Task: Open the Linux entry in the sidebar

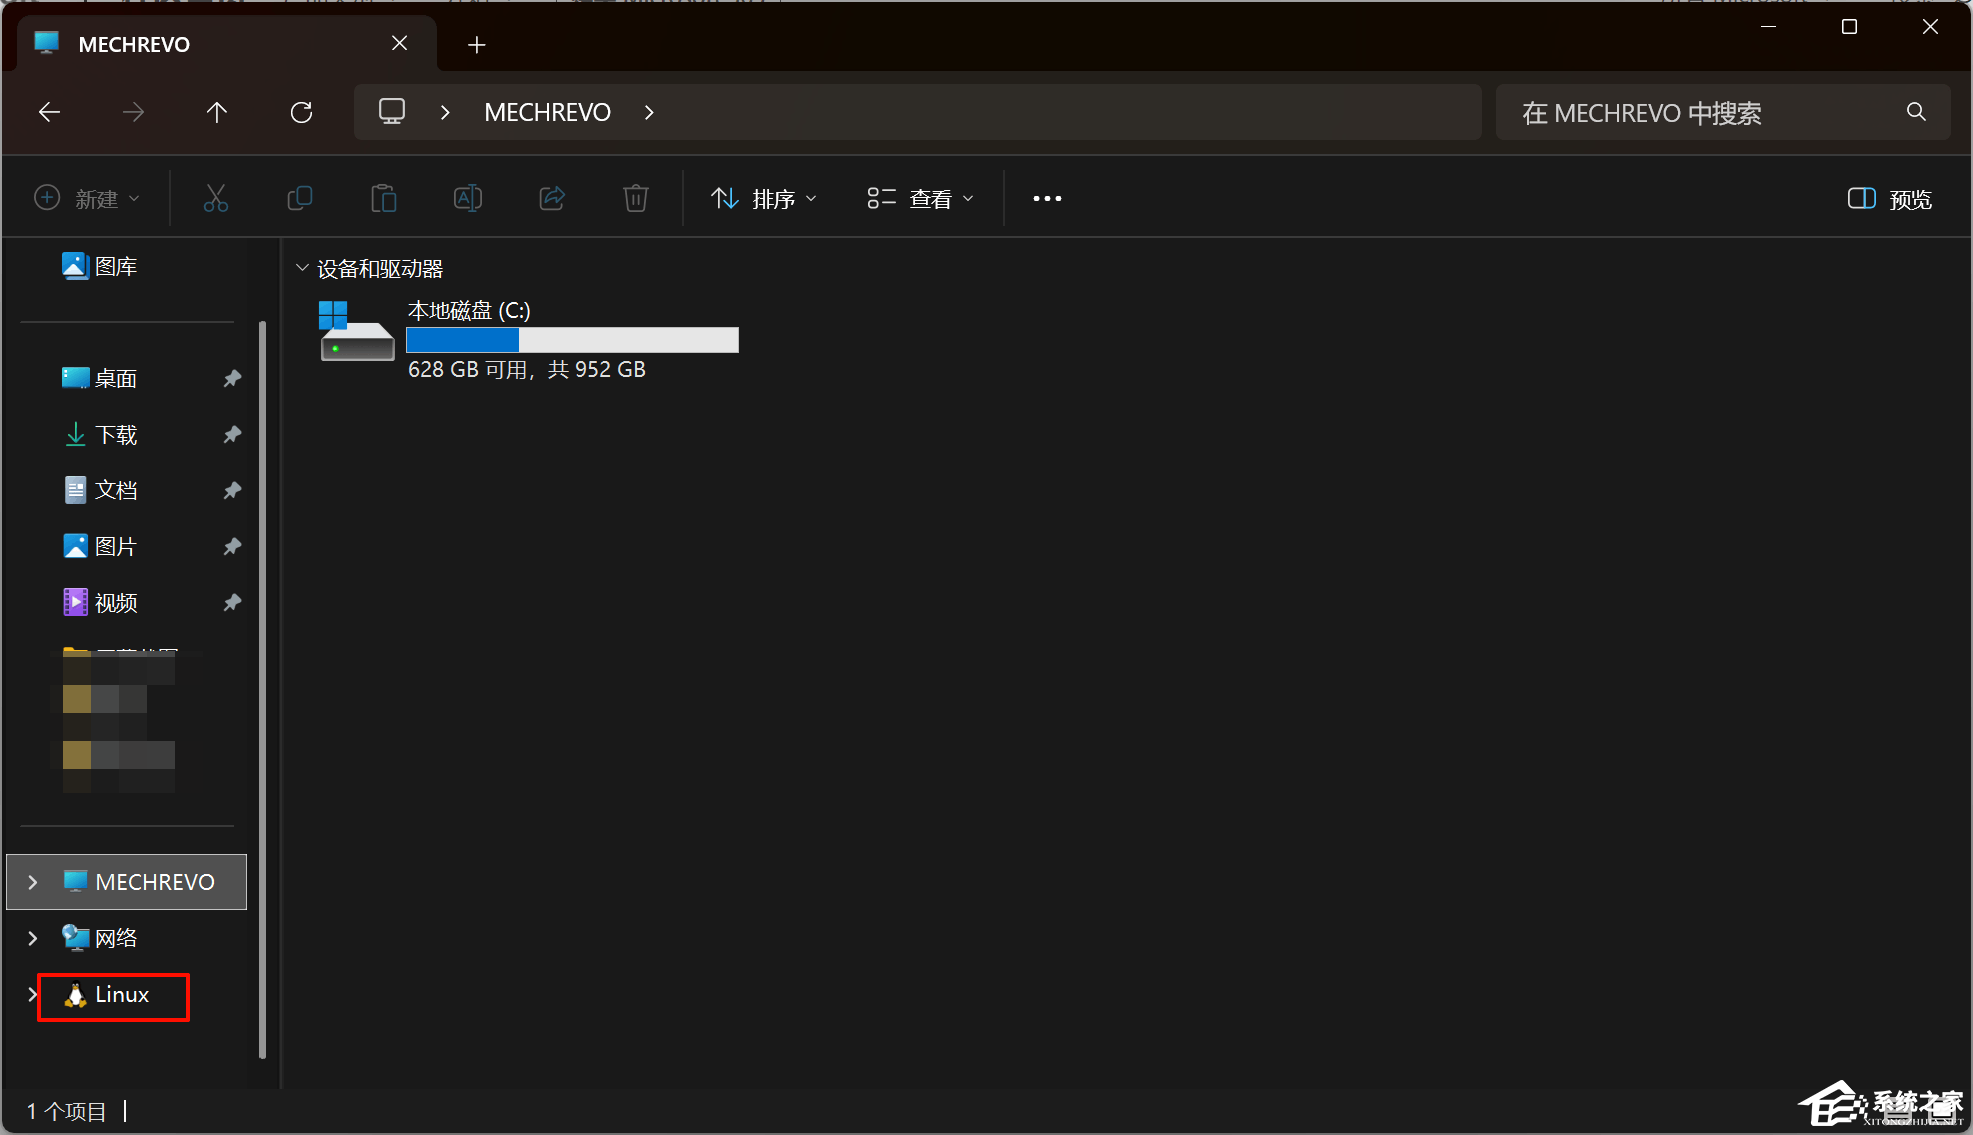Action: pyautogui.click(x=122, y=995)
